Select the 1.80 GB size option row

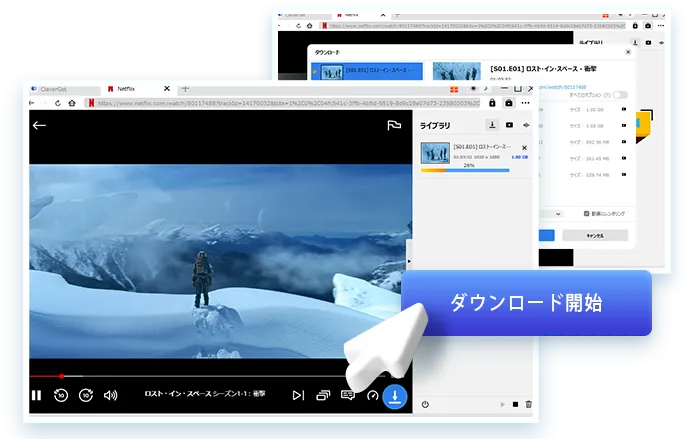tap(584, 109)
